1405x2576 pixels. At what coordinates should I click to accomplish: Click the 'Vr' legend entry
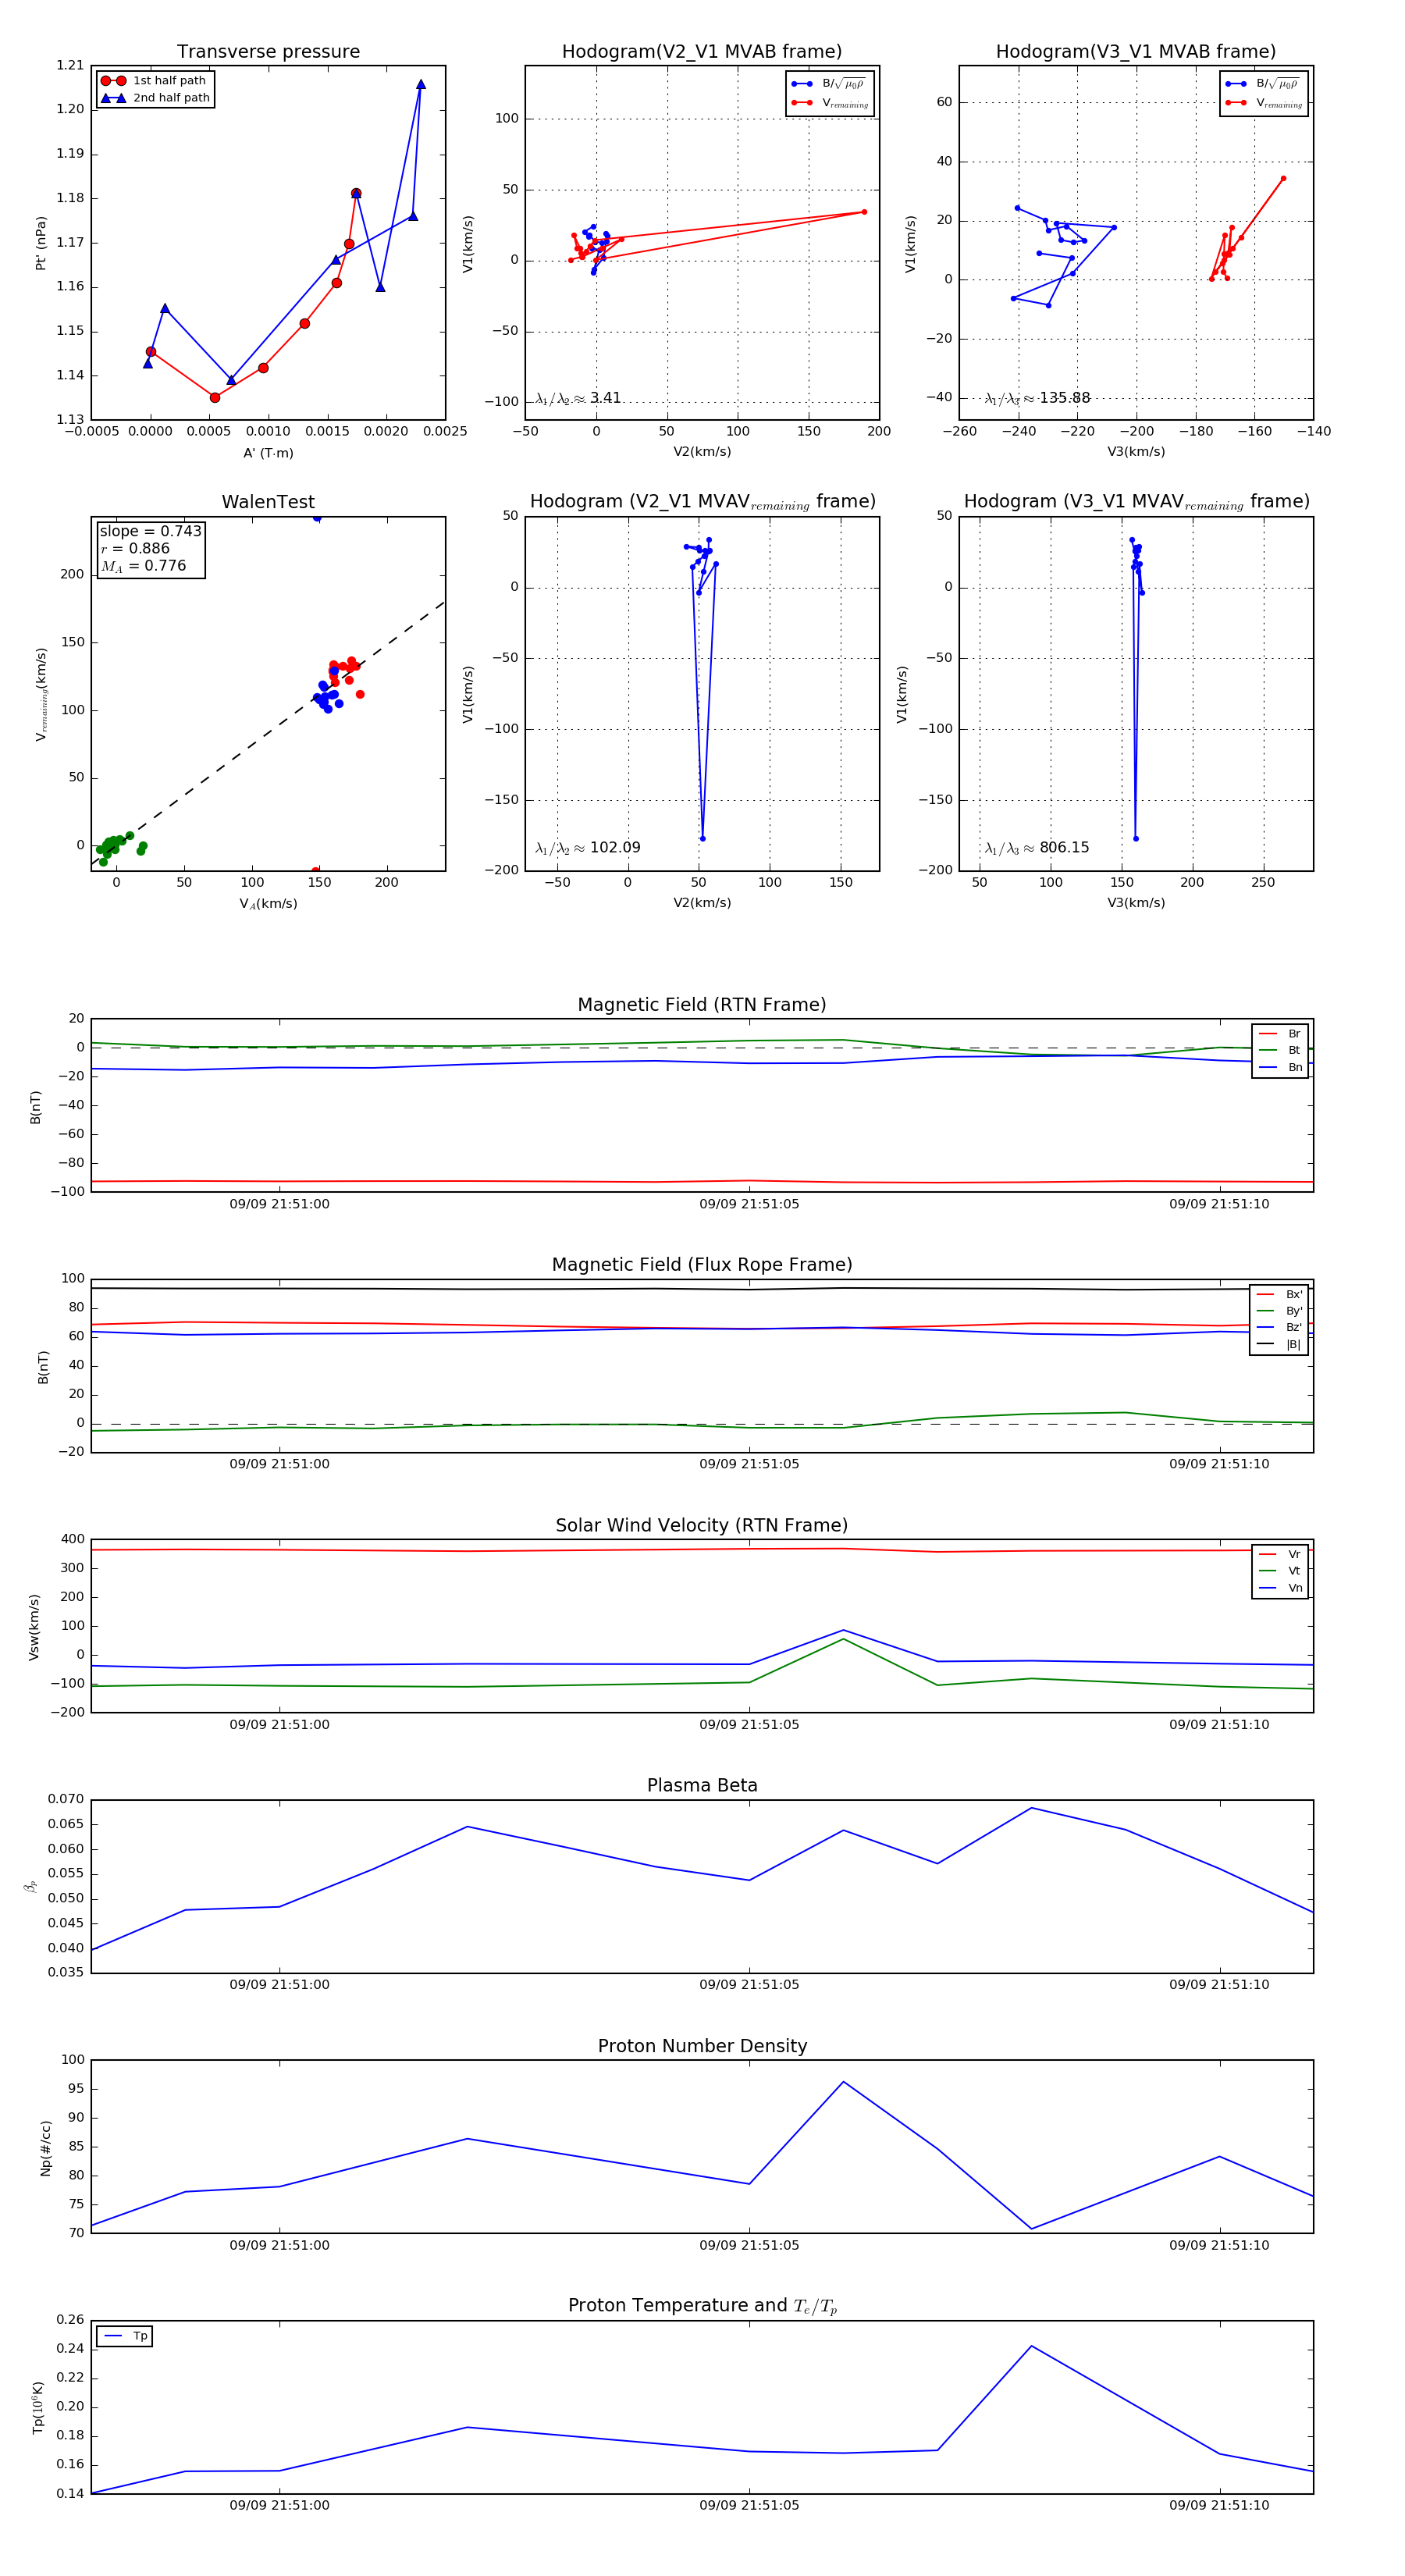point(1280,1555)
